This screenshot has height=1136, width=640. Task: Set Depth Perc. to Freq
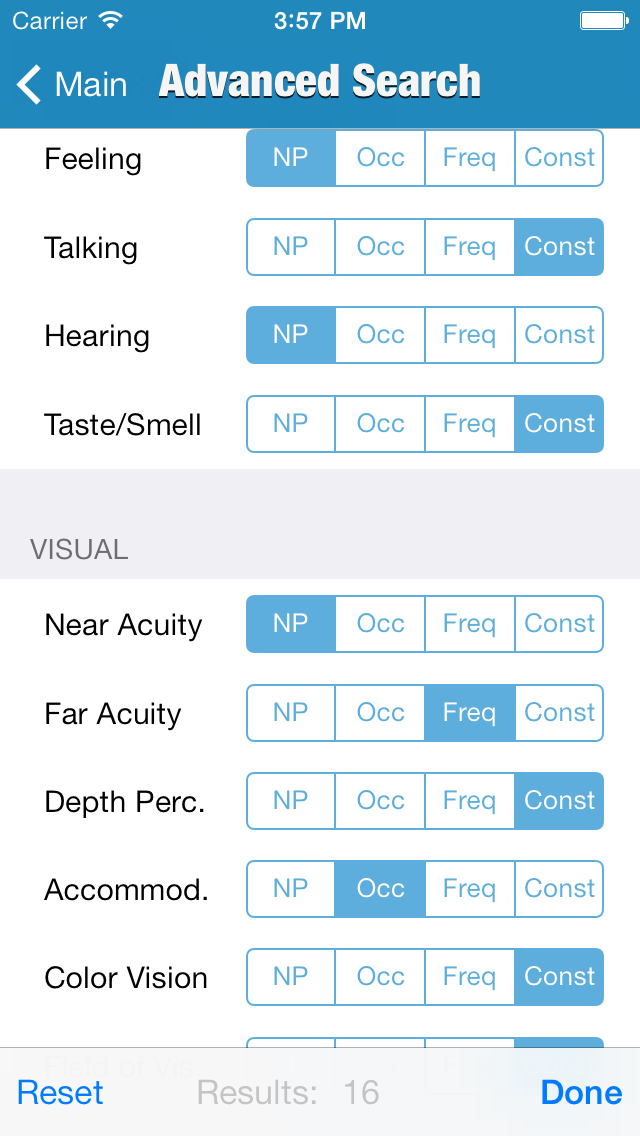pyautogui.click(x=469, y=801)
